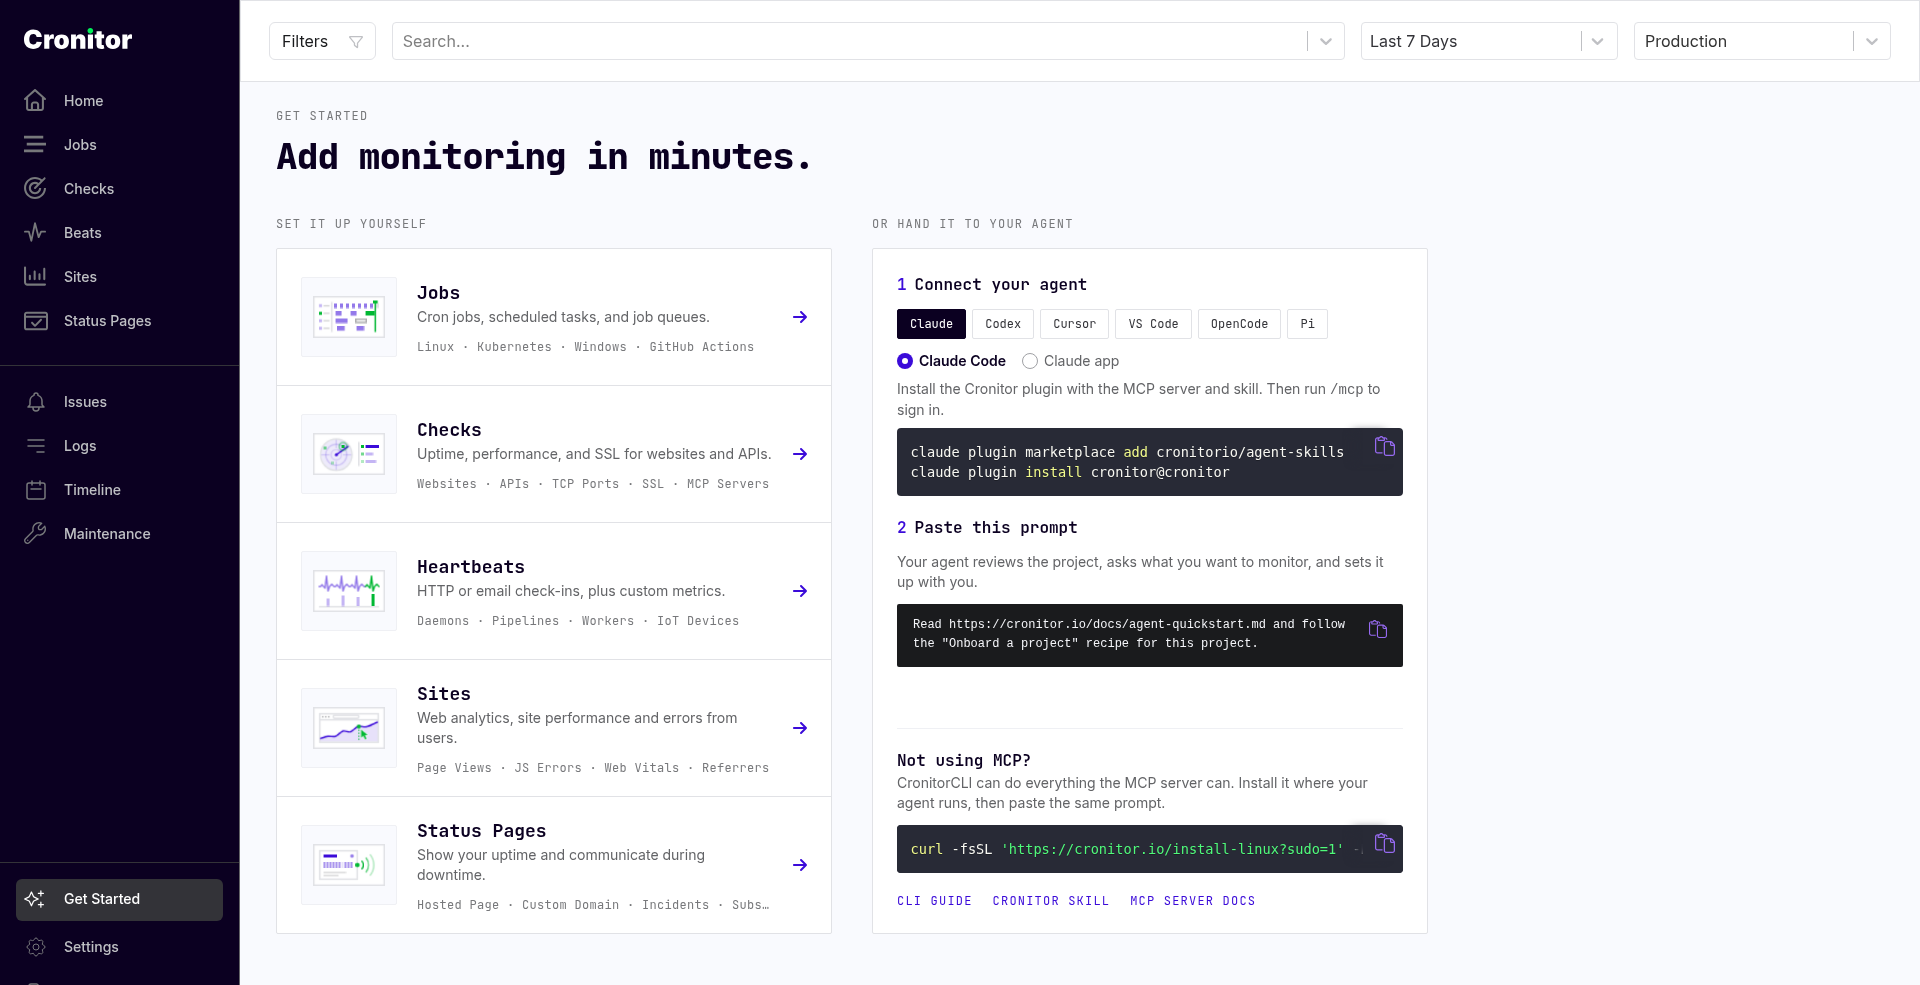1920x985 pixels.
Task: Copy the agent-quickstart prompt text
Action: pos(1378,629)
